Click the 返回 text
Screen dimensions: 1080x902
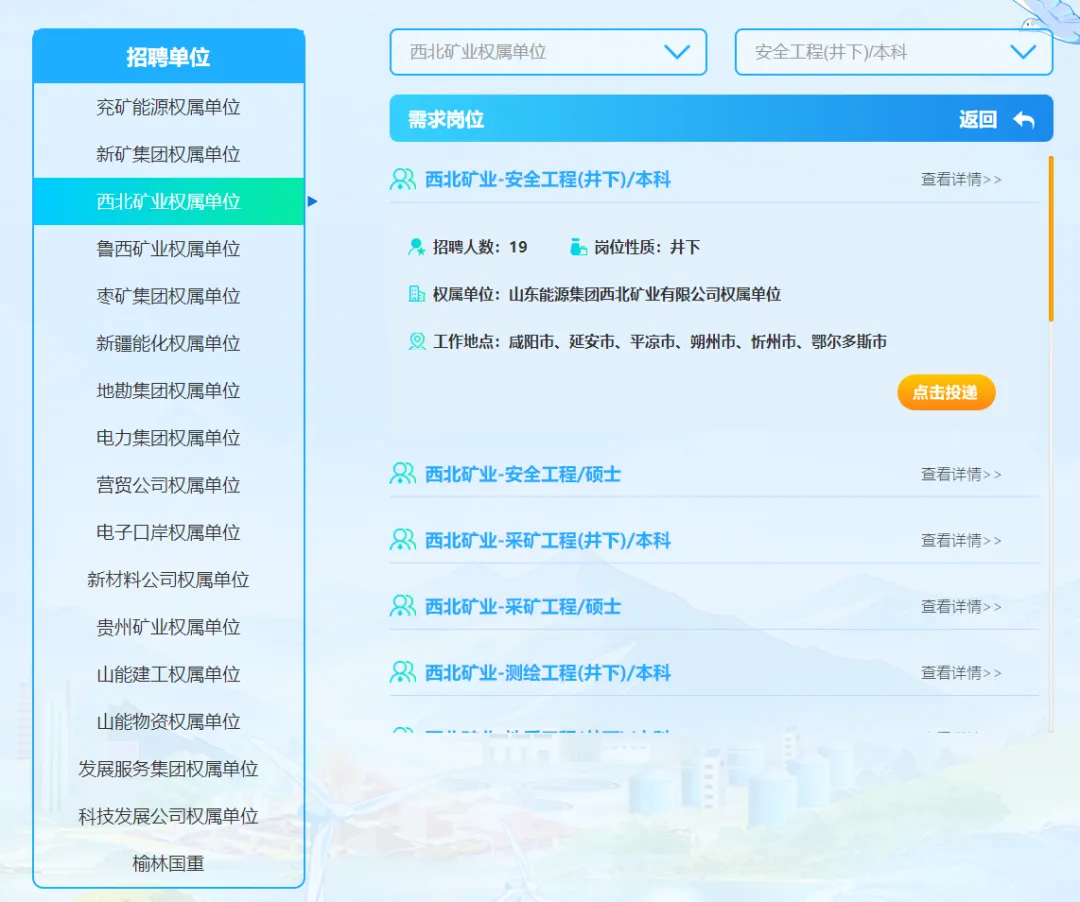point(978,120)
